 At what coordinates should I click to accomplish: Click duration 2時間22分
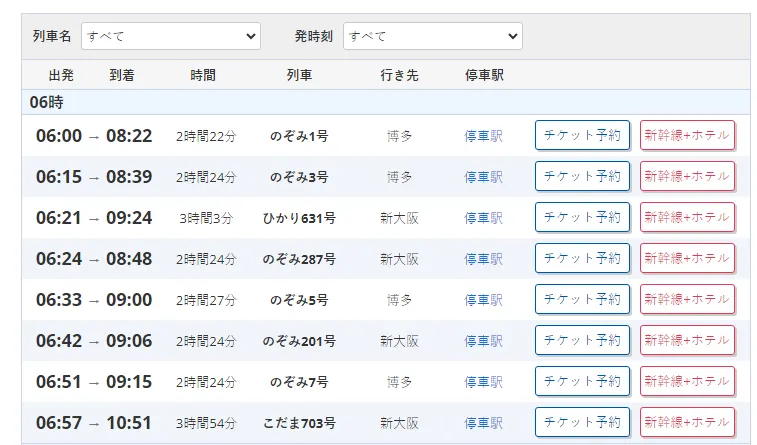(206, 137)
